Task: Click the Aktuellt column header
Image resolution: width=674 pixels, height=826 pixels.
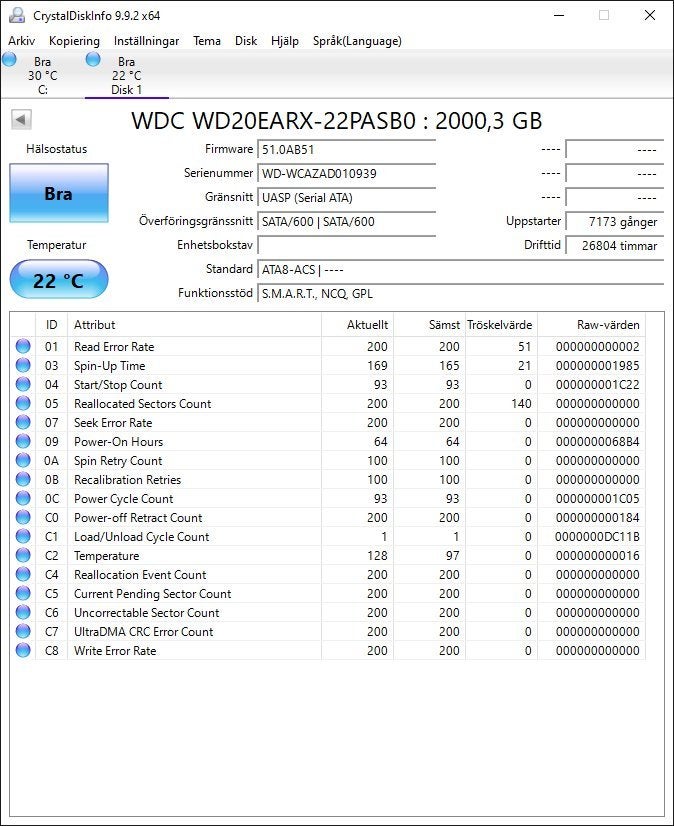Action: (357, 324)
